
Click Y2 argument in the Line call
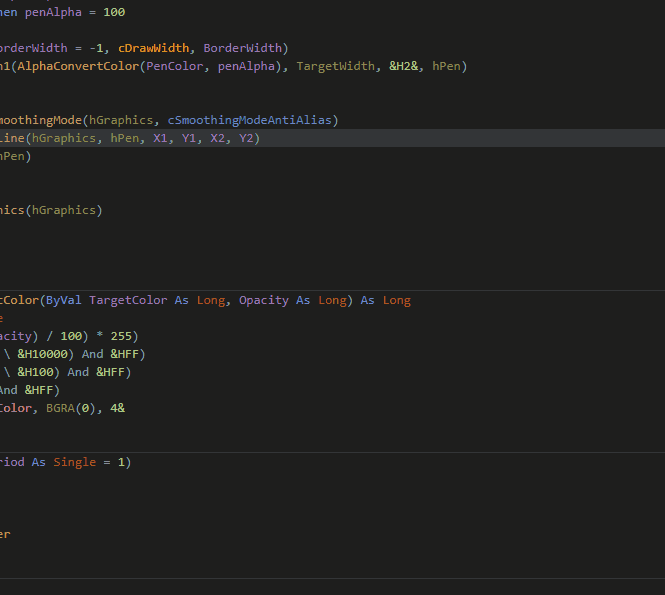coord(246,138)
